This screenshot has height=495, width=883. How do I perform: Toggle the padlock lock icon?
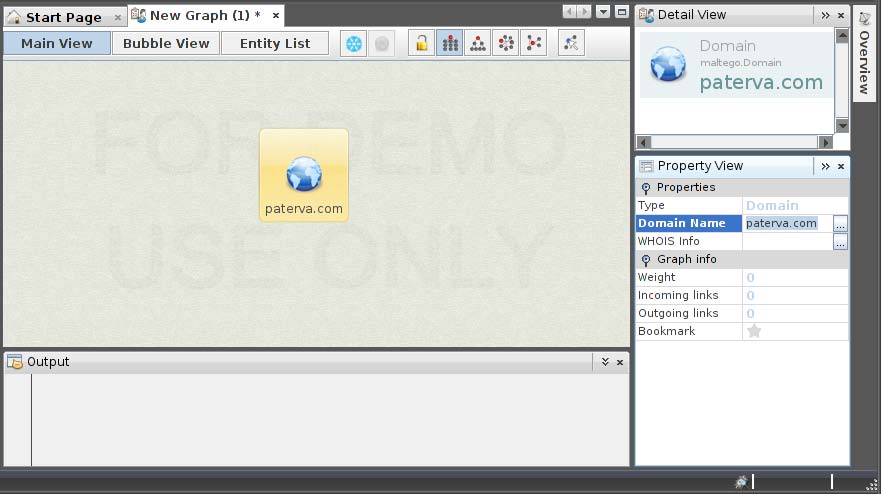point(422,44)
